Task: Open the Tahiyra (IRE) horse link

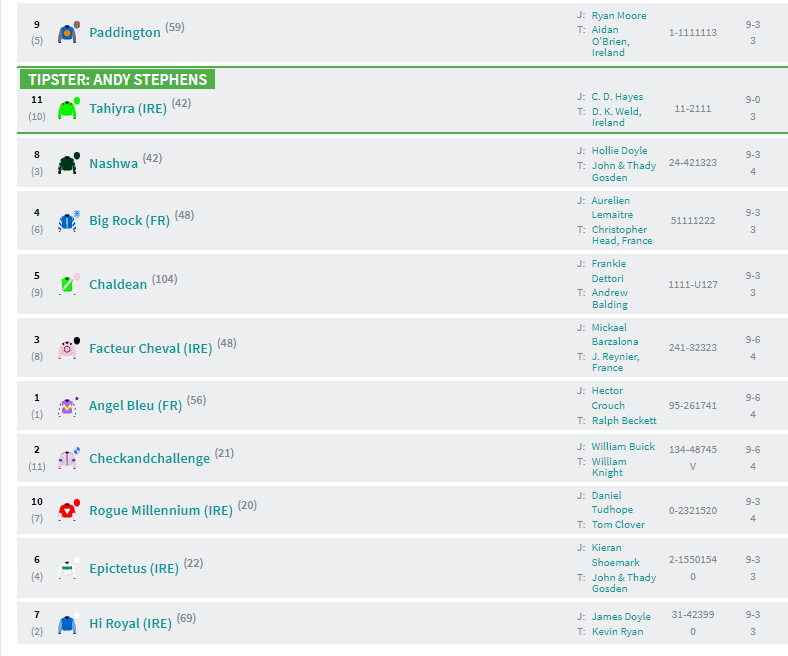Action: point(128,109)
